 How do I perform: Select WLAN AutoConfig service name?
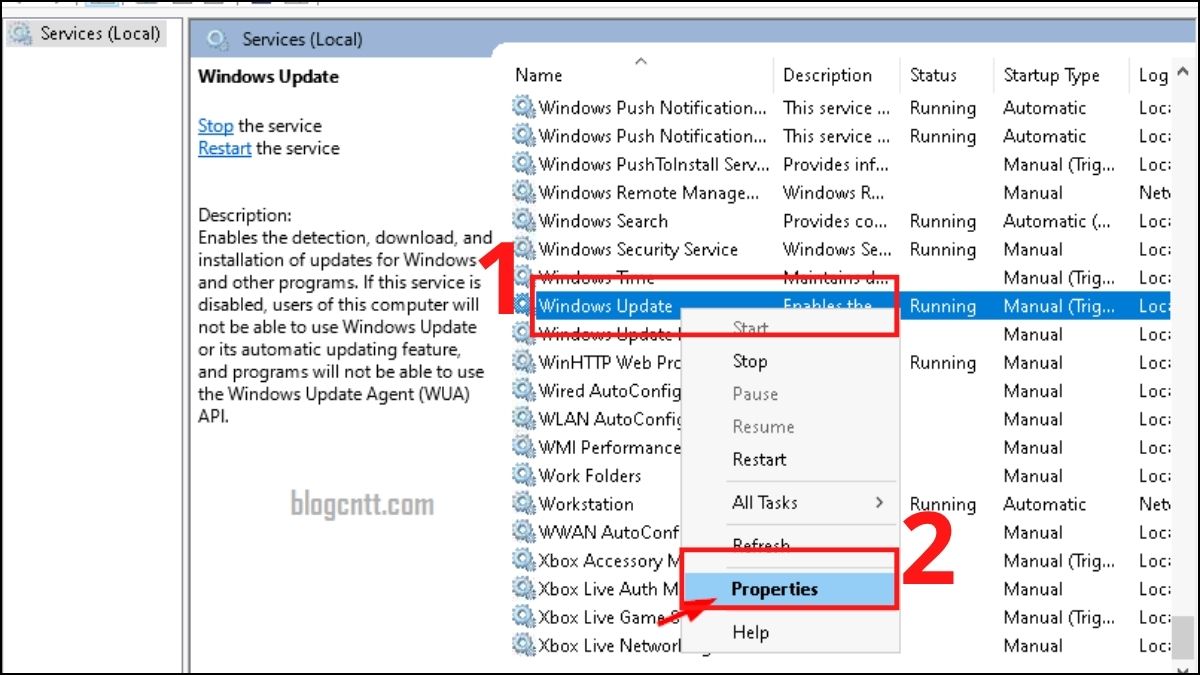point(611,419)
